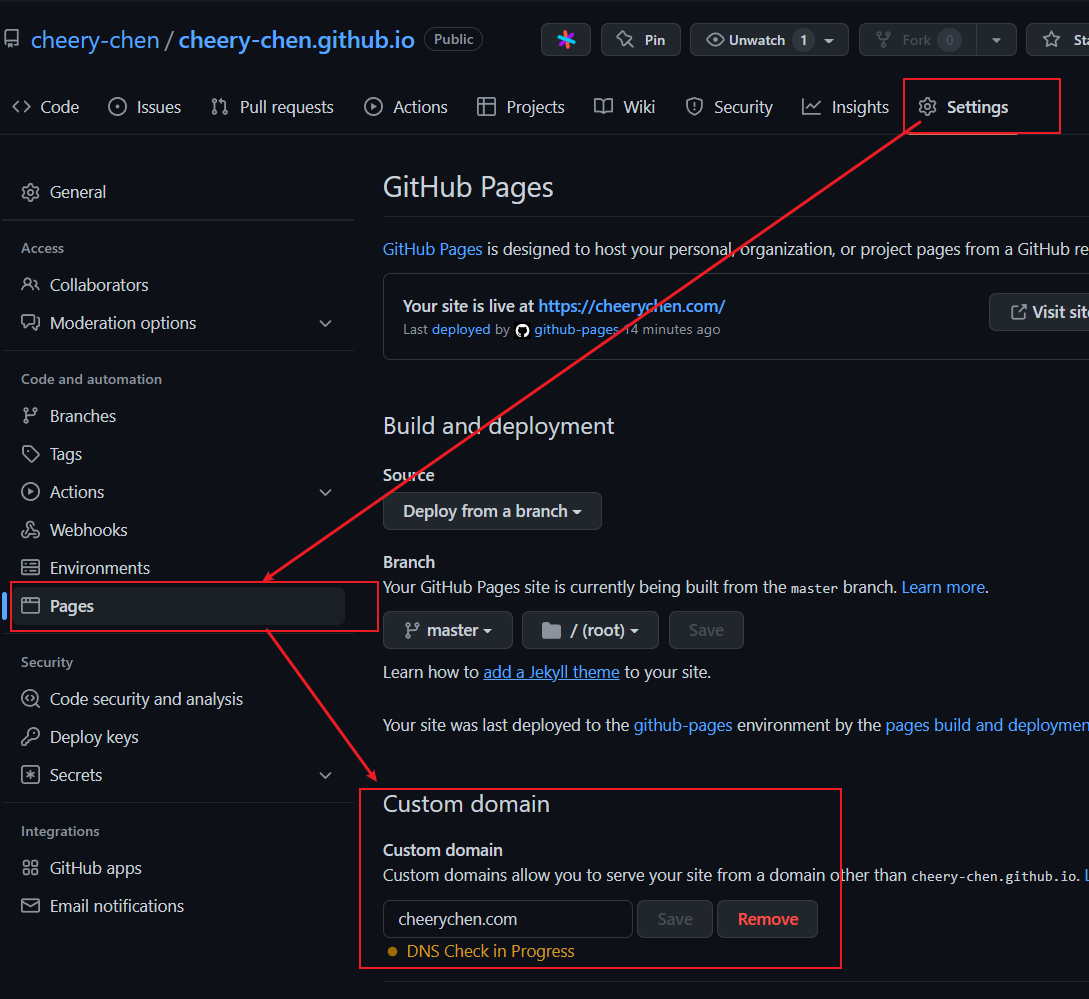Screen dimensions: 1089x999
Task: Open the Security tab with shield icon
Action: pos(729,107)
